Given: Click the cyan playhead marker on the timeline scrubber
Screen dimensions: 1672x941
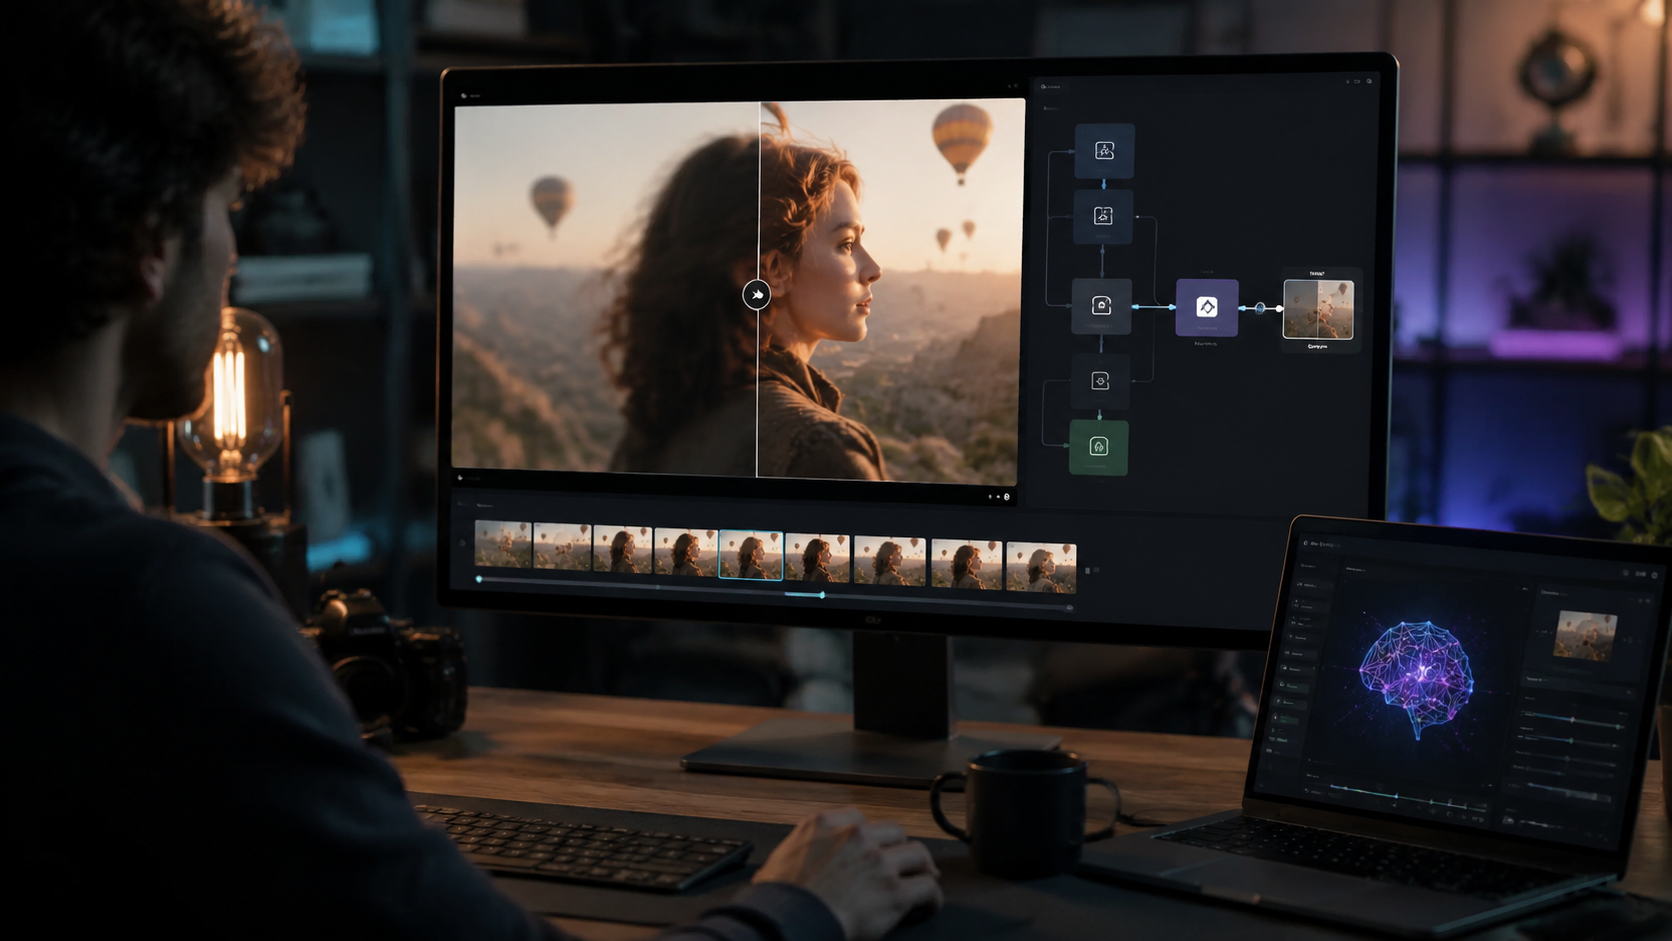Looking at the screenshot, I should (821, 595).
